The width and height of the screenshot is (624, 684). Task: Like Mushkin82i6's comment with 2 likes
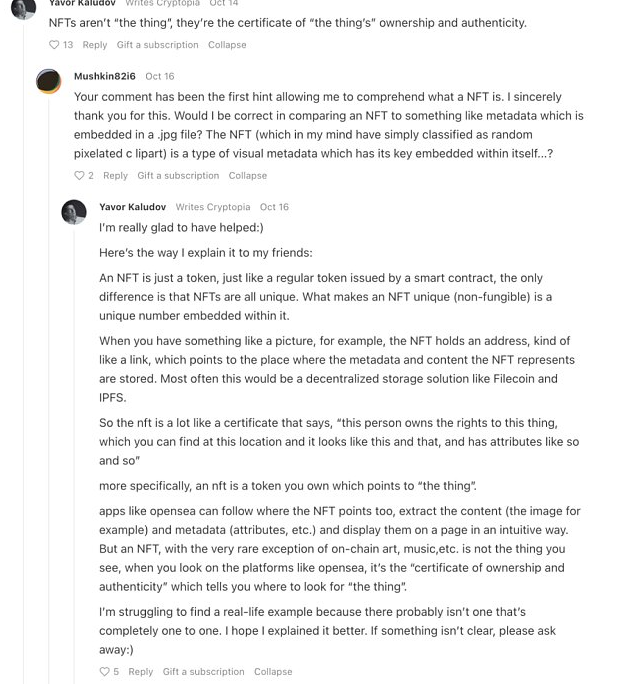pos(80,176)
